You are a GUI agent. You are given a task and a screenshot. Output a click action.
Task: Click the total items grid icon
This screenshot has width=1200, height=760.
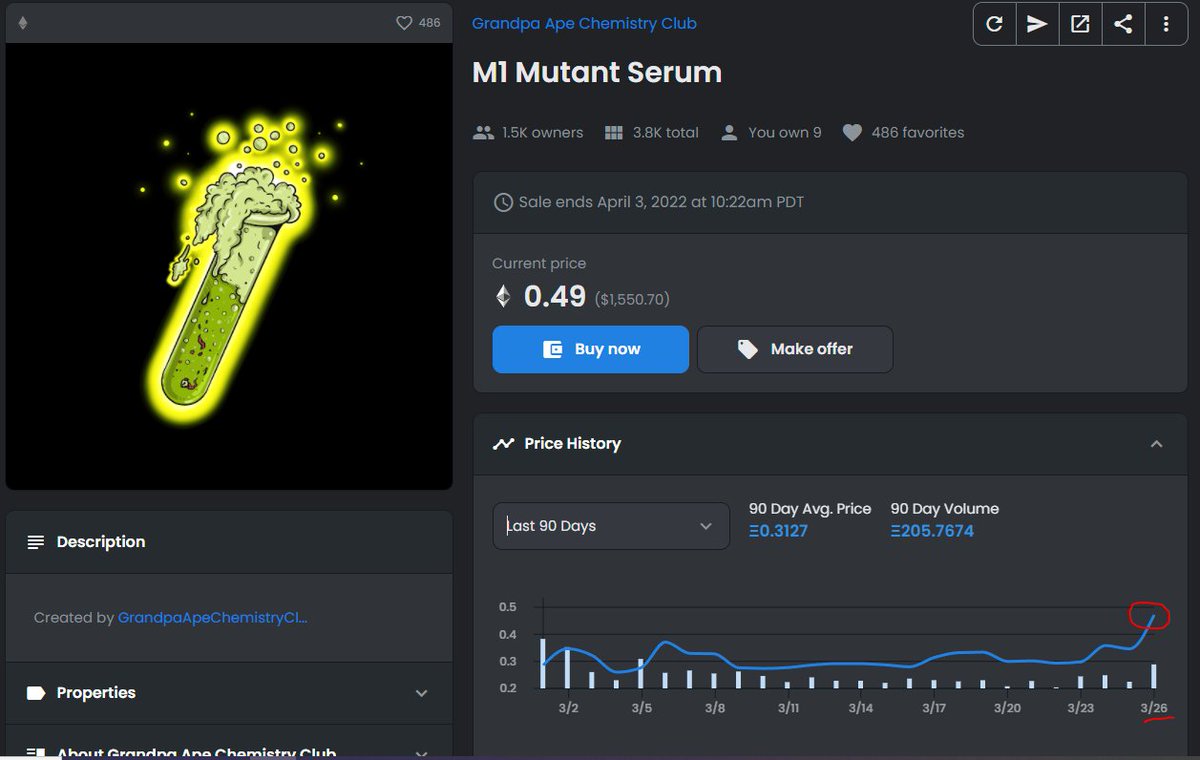[x=614, y=132]
